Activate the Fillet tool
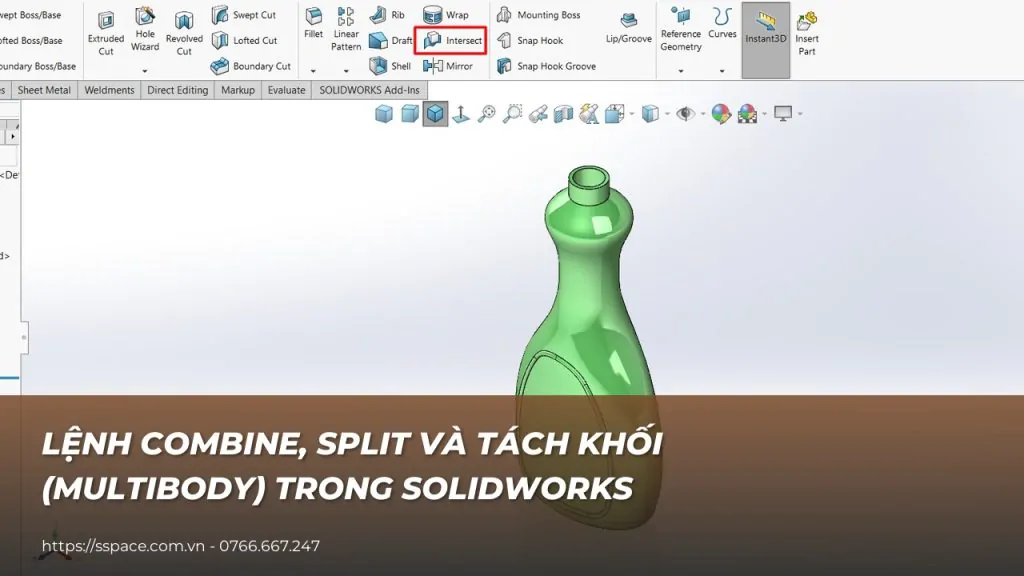1024x576 pixels. [x=313, y=24]
